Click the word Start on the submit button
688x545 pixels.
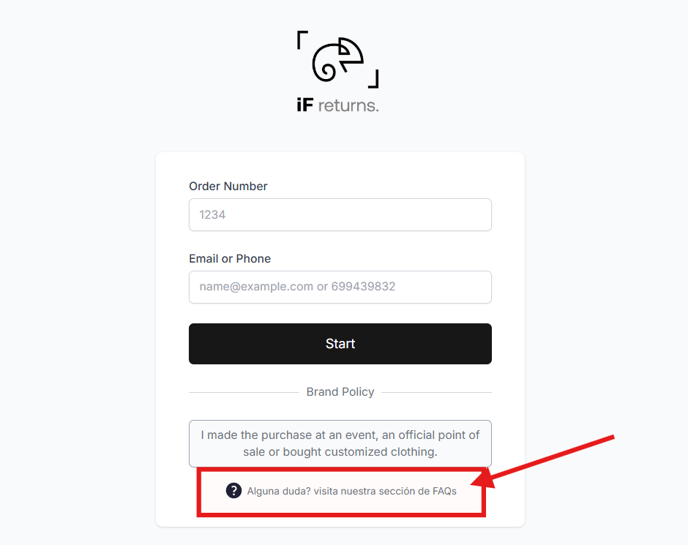(x=340, y=344)
